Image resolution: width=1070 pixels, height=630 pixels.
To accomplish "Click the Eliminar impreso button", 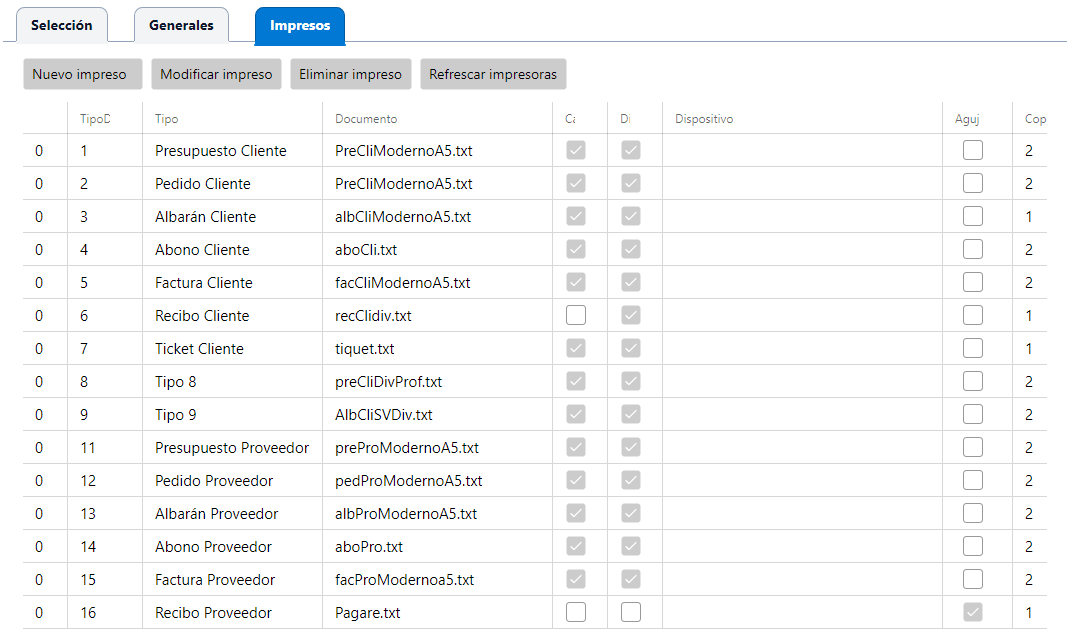I will (x=351, y=74).
